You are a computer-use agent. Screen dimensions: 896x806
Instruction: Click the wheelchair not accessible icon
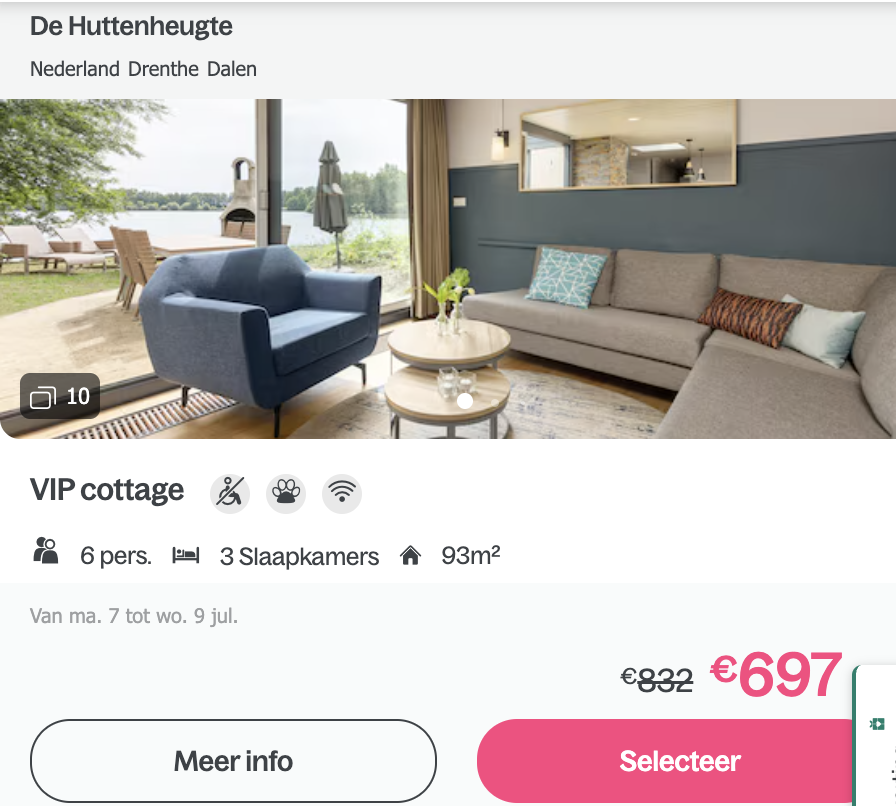tap(230, 493)
